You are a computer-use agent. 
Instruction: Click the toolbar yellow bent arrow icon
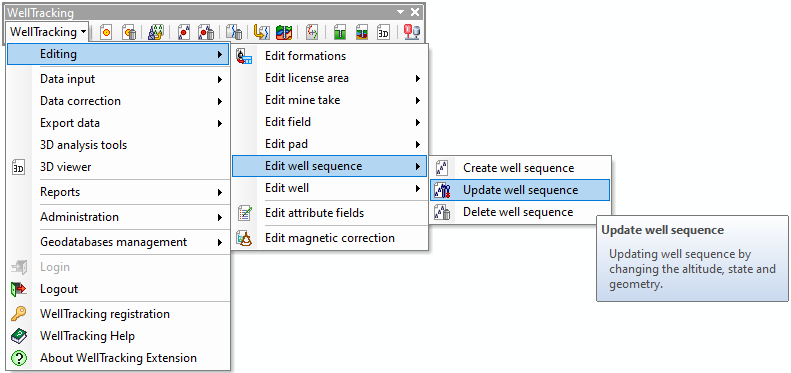tap(261, 33)
